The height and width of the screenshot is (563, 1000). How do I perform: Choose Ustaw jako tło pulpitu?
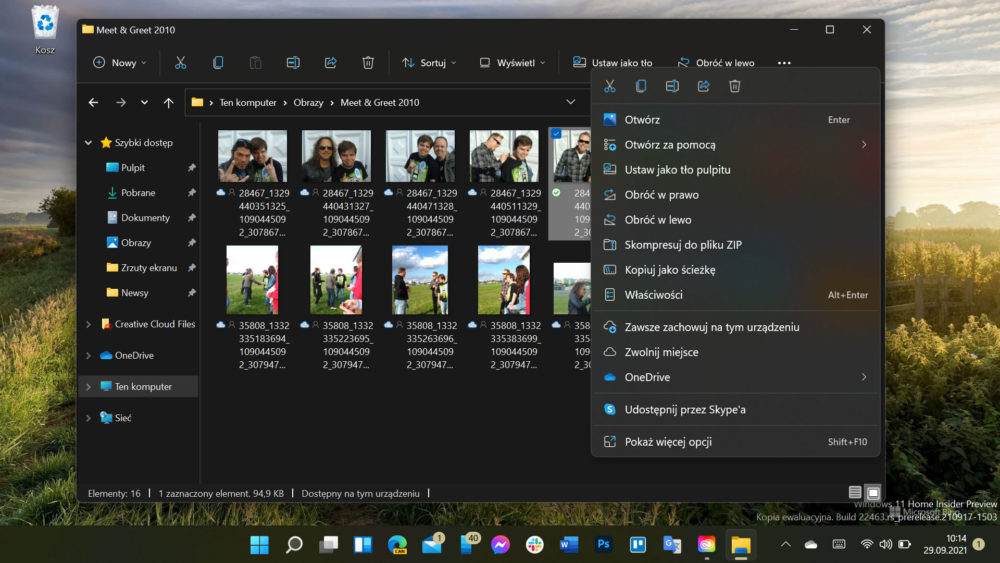tap(736, 170)
